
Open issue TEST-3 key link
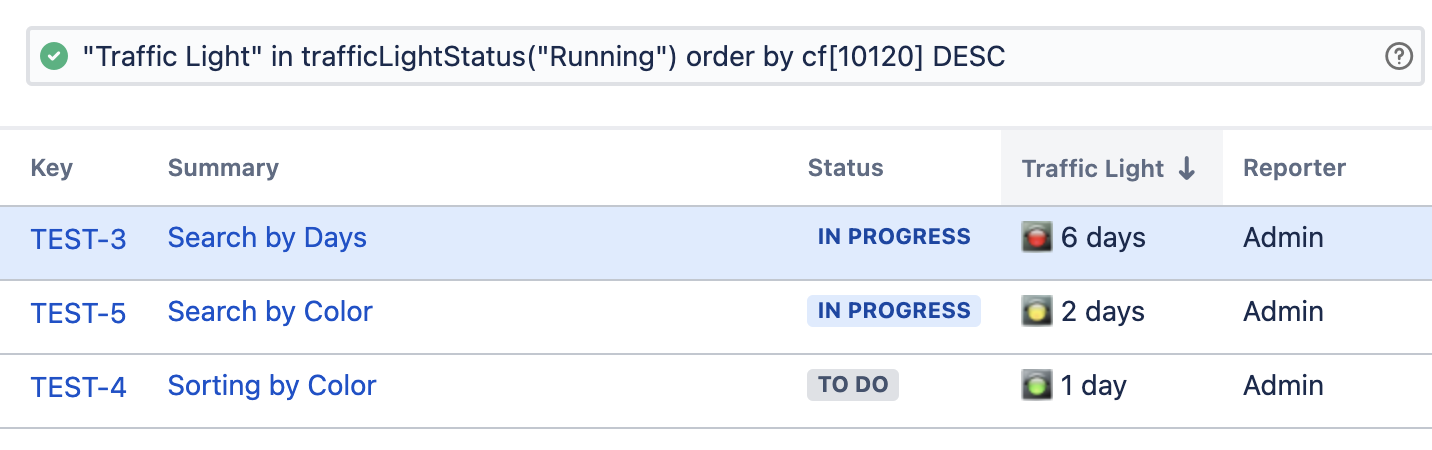[x=78, y=239]
